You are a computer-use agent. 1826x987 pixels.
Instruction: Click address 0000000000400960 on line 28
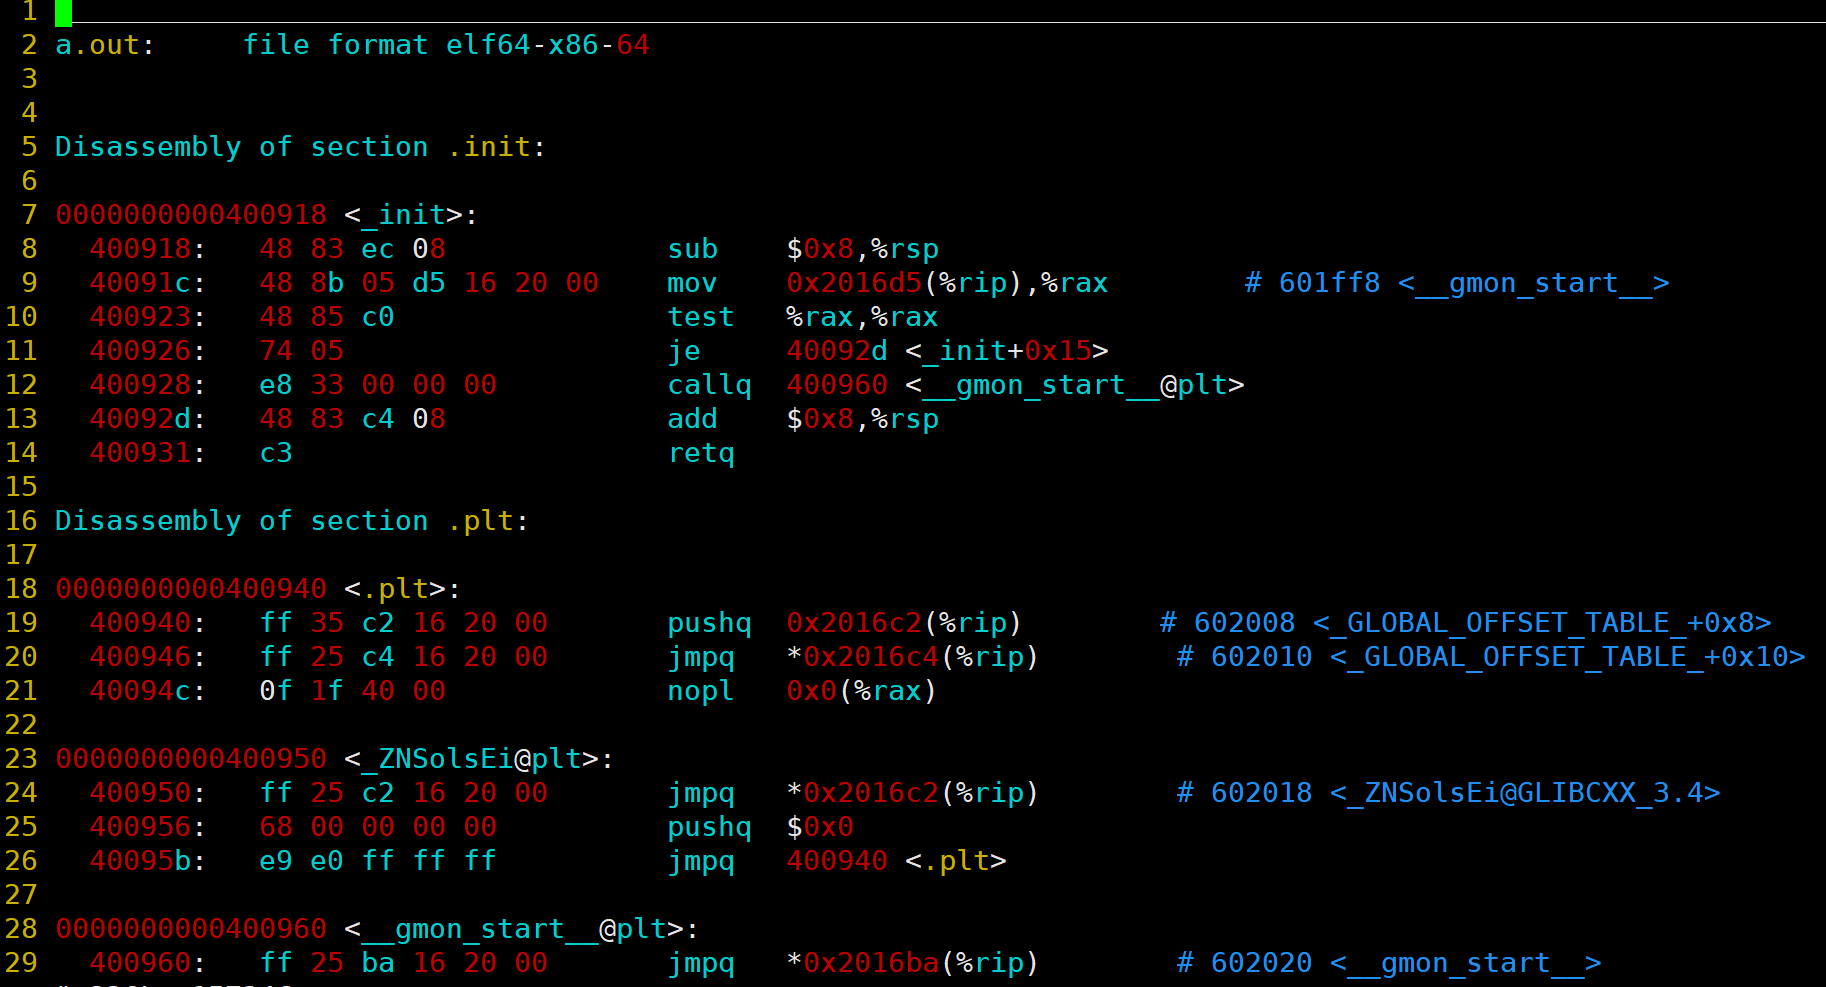[191, 929]
